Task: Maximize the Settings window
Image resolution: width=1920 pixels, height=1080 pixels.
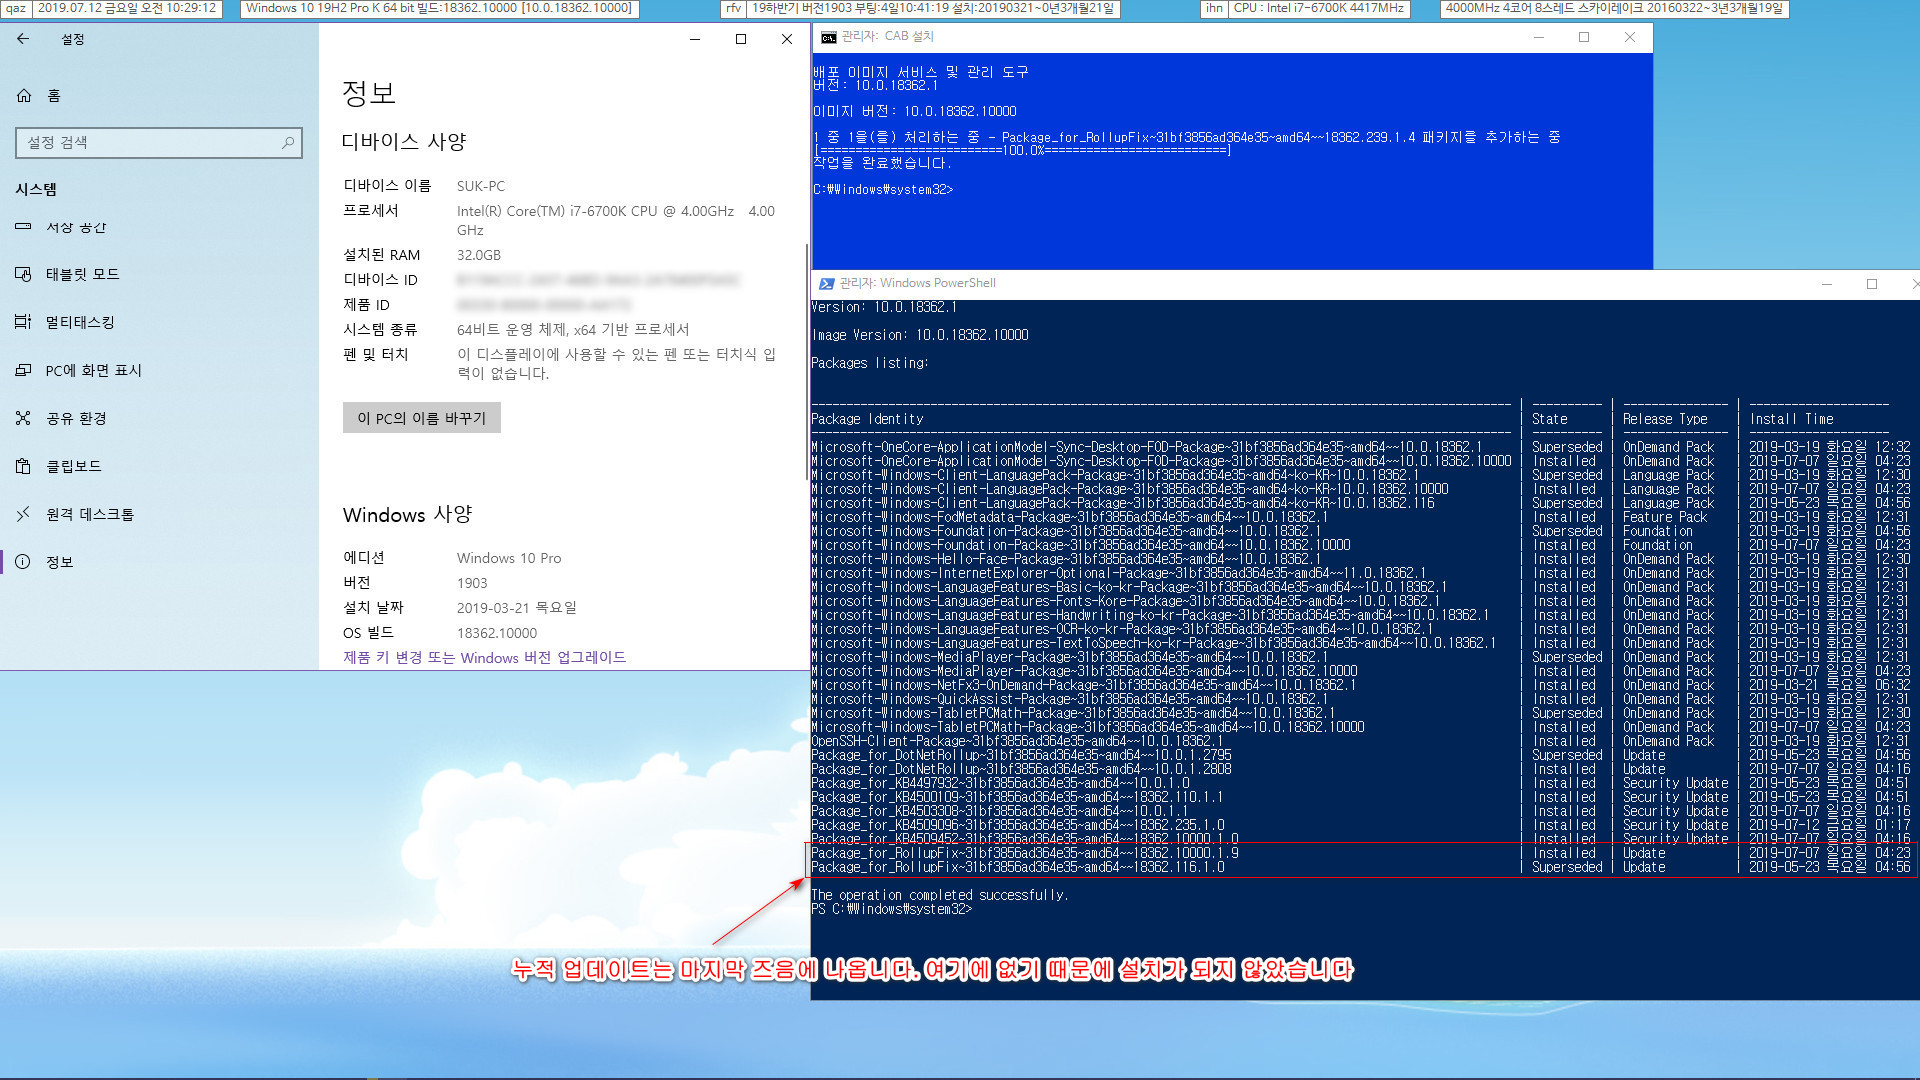Action: [x=741, y=39]
